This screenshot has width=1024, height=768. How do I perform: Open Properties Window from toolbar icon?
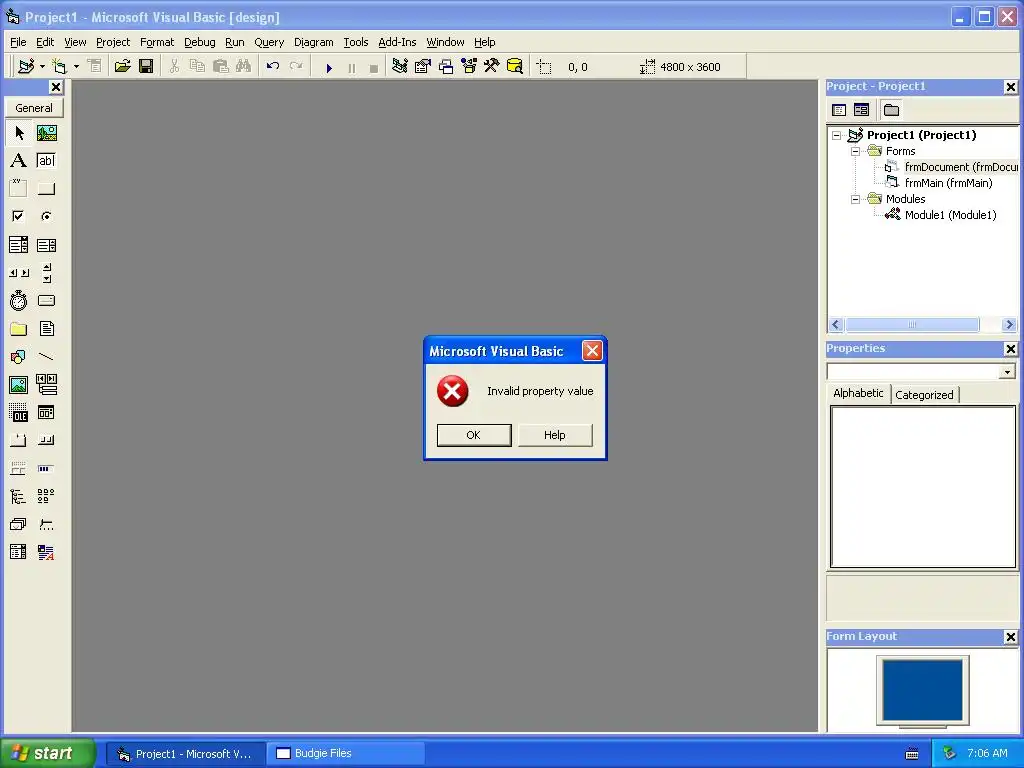click(x=423, y=66)
